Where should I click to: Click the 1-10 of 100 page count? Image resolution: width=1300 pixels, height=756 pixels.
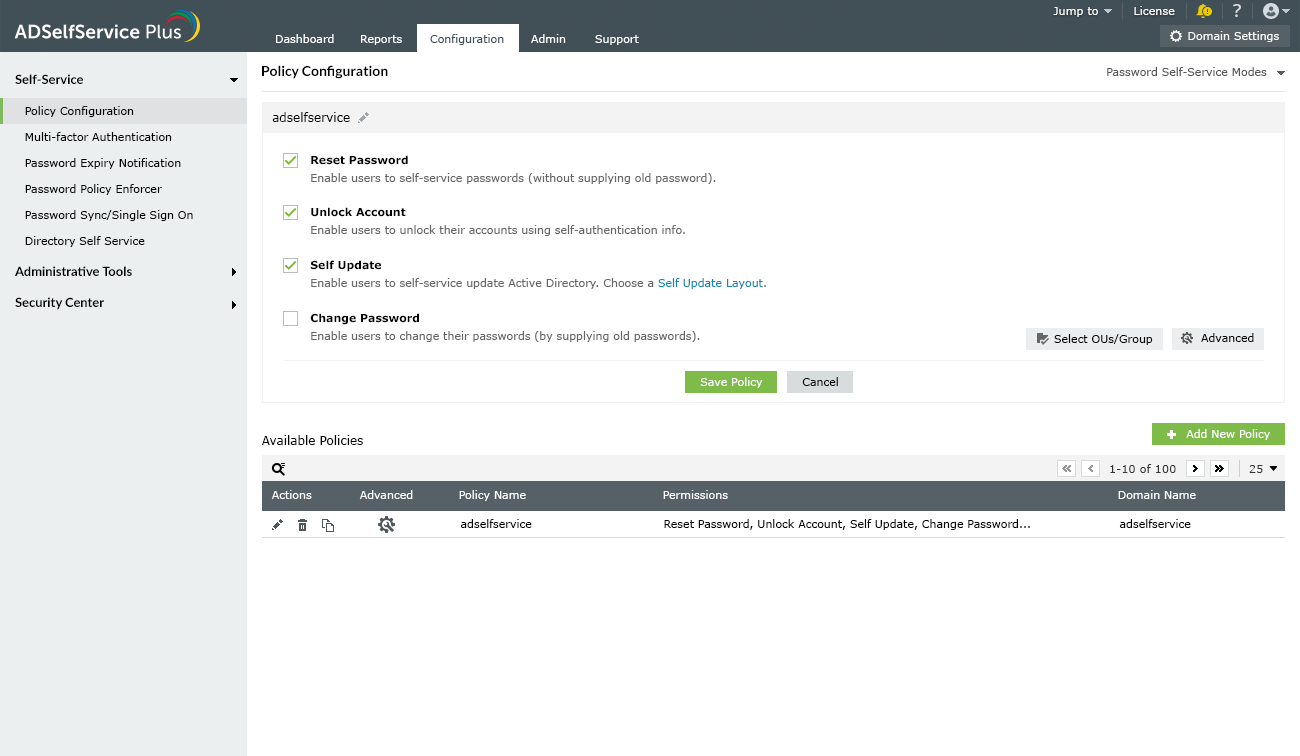click(x=1143, y=468)
